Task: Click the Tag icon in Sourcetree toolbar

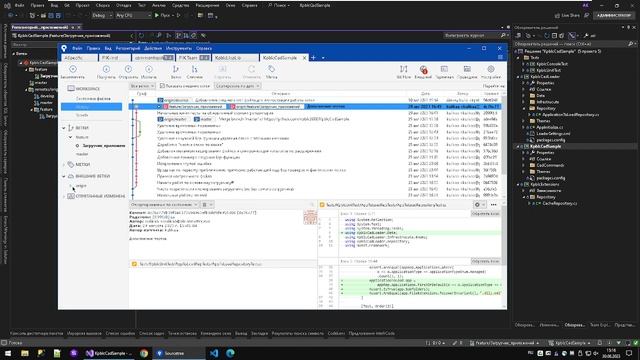Action: click(x=271, y=69)
